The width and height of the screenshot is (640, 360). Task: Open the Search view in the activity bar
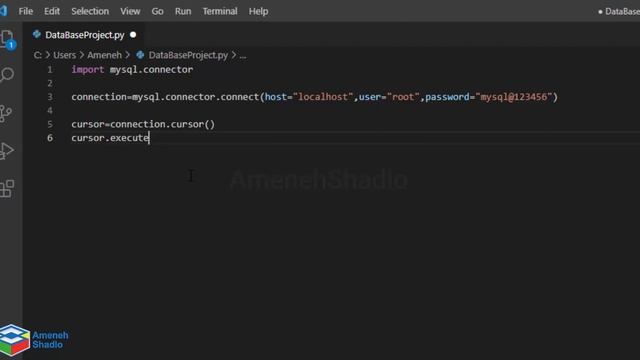tap(7, 75)
